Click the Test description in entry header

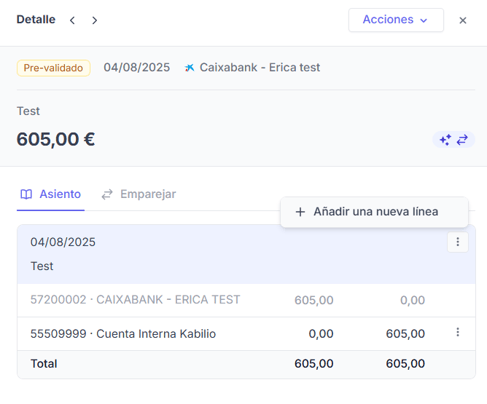(x=42, y=266)
